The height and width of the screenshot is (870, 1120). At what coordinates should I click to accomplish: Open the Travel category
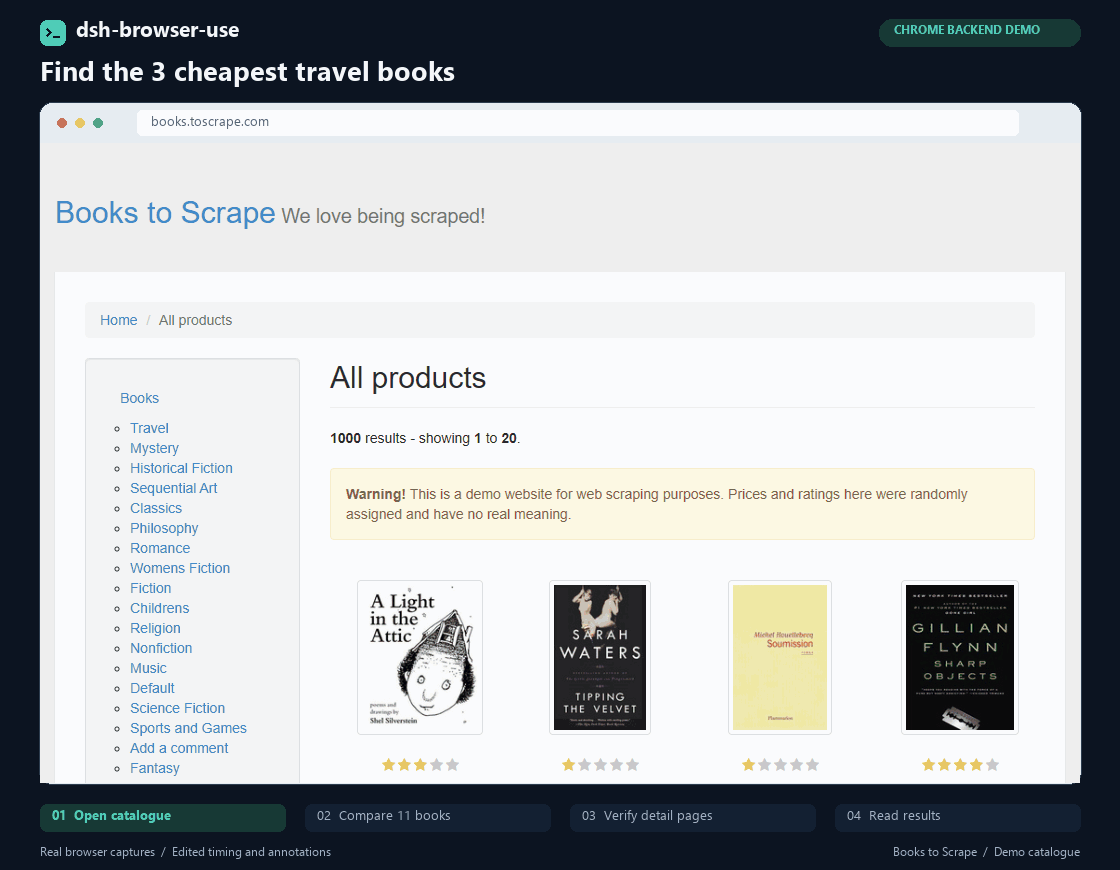point(149,428)
